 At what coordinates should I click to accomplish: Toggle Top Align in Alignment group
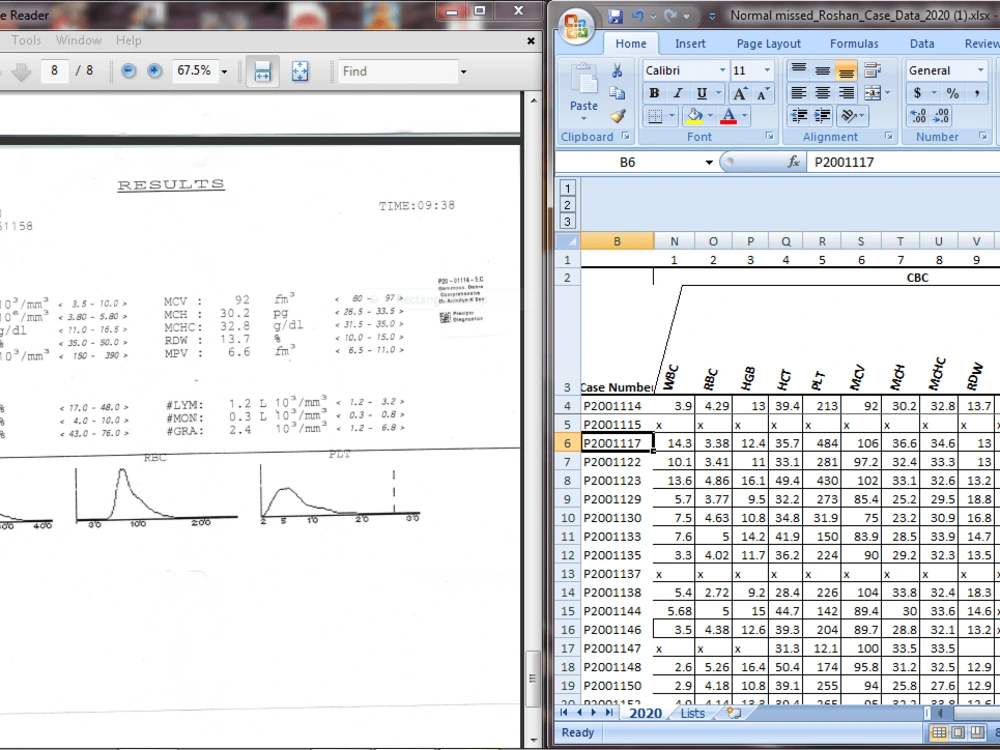click(x=798, y=70)
